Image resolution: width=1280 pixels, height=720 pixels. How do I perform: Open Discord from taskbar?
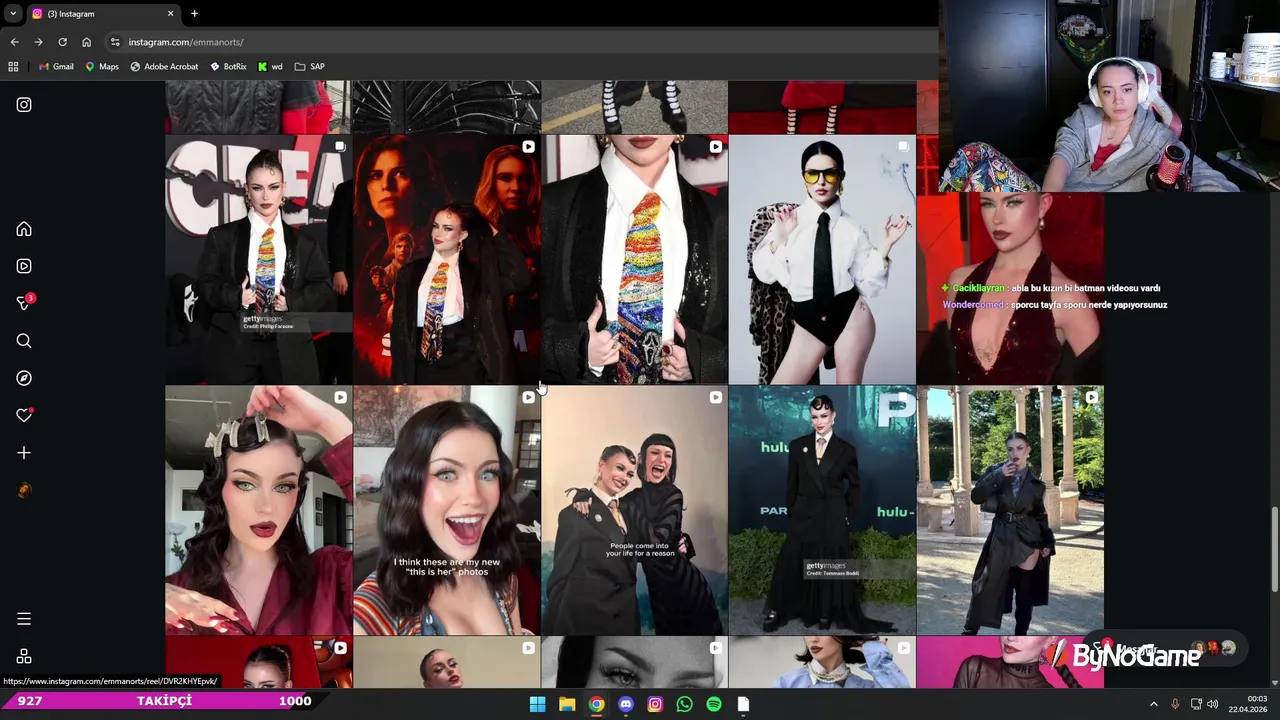point(626,704)
